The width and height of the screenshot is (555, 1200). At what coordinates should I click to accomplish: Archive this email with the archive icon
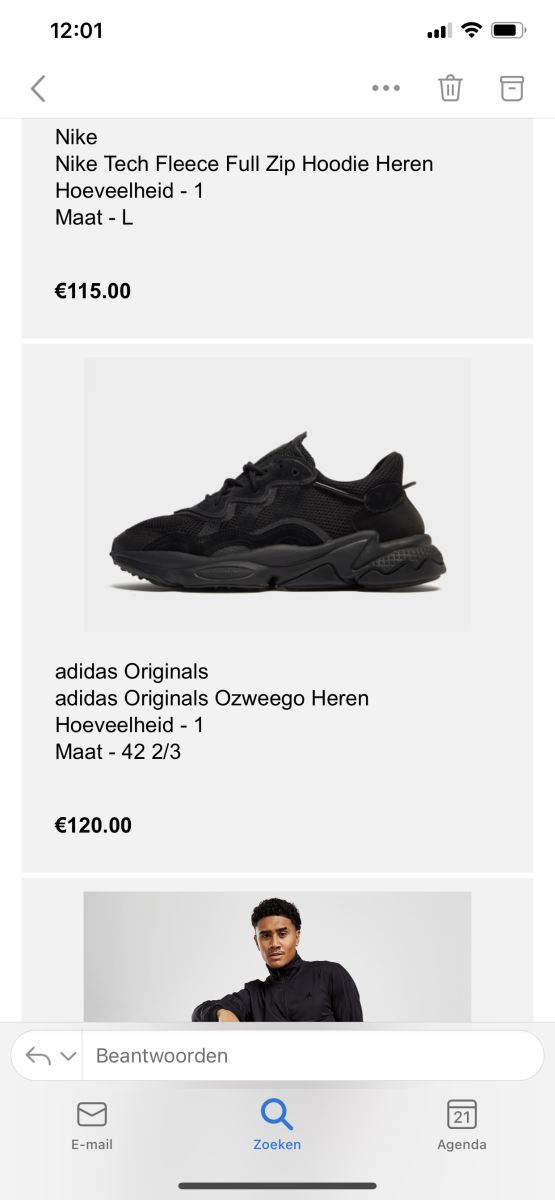click(512, 88)
